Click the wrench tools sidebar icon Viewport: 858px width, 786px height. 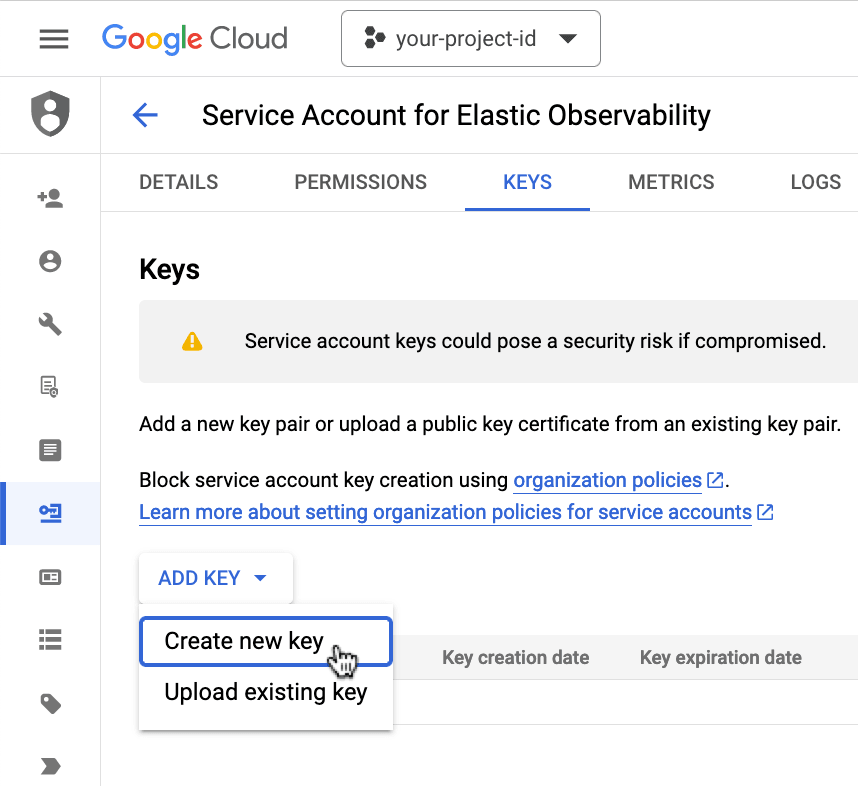click(50, 324)
